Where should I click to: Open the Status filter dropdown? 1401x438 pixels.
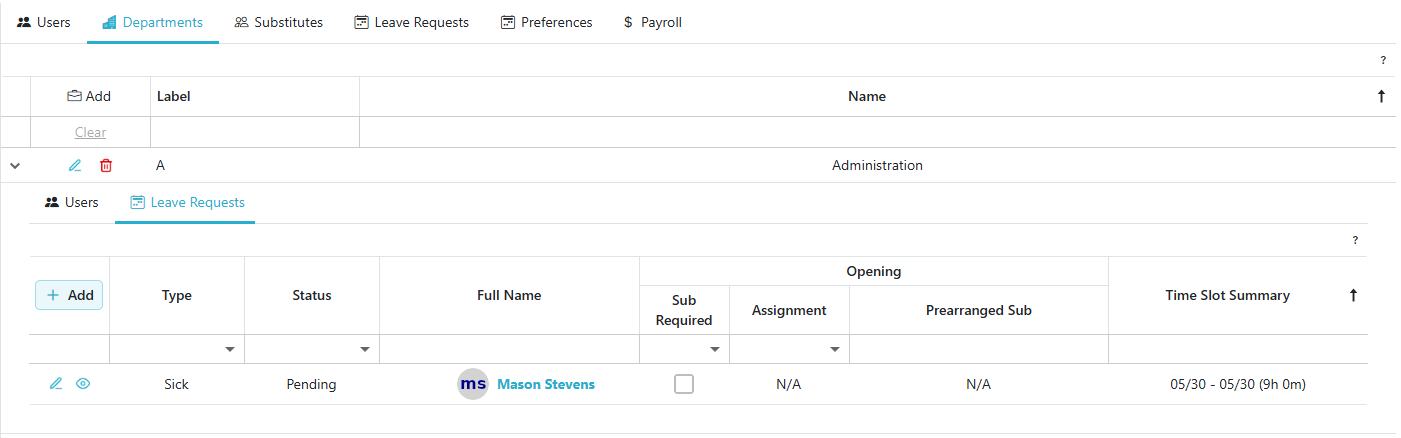click(365, 349)
